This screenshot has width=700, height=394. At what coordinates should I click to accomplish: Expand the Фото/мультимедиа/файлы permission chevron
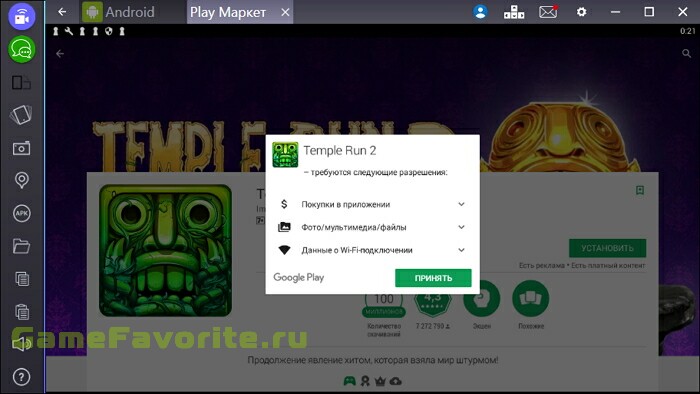tap(461, 227)
